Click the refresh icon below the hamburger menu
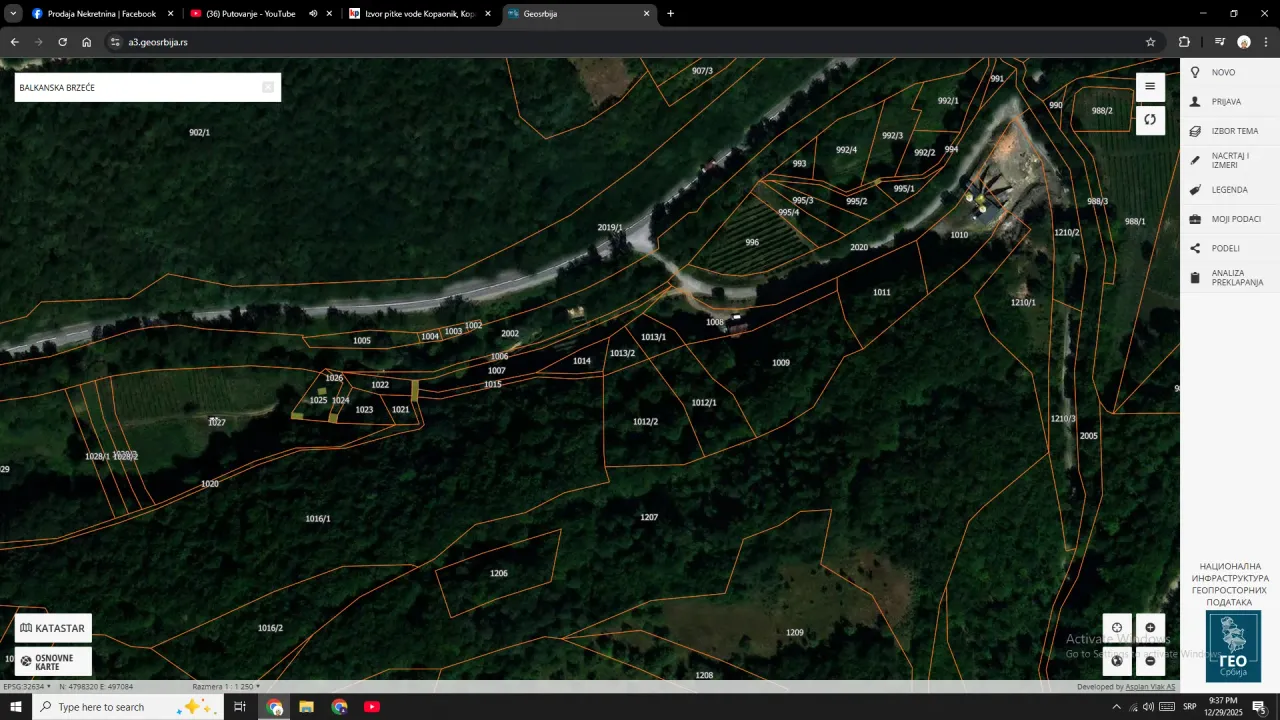Image resolution: width=1280 pixels, height=720 pixels. pyautogui.click(x=1149, y=119)
